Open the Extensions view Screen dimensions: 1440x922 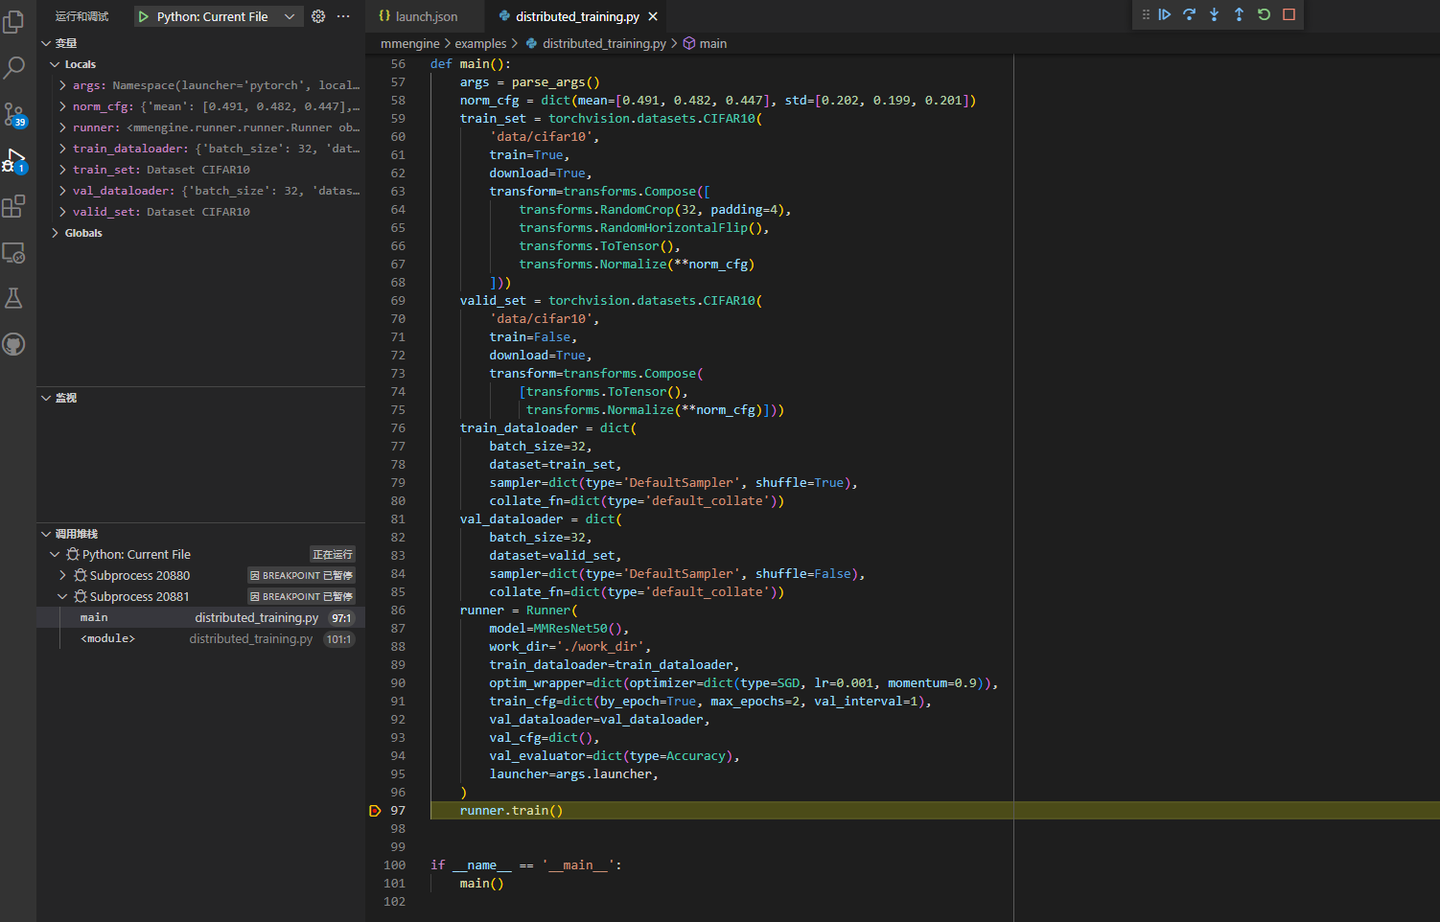coord(14,205)
